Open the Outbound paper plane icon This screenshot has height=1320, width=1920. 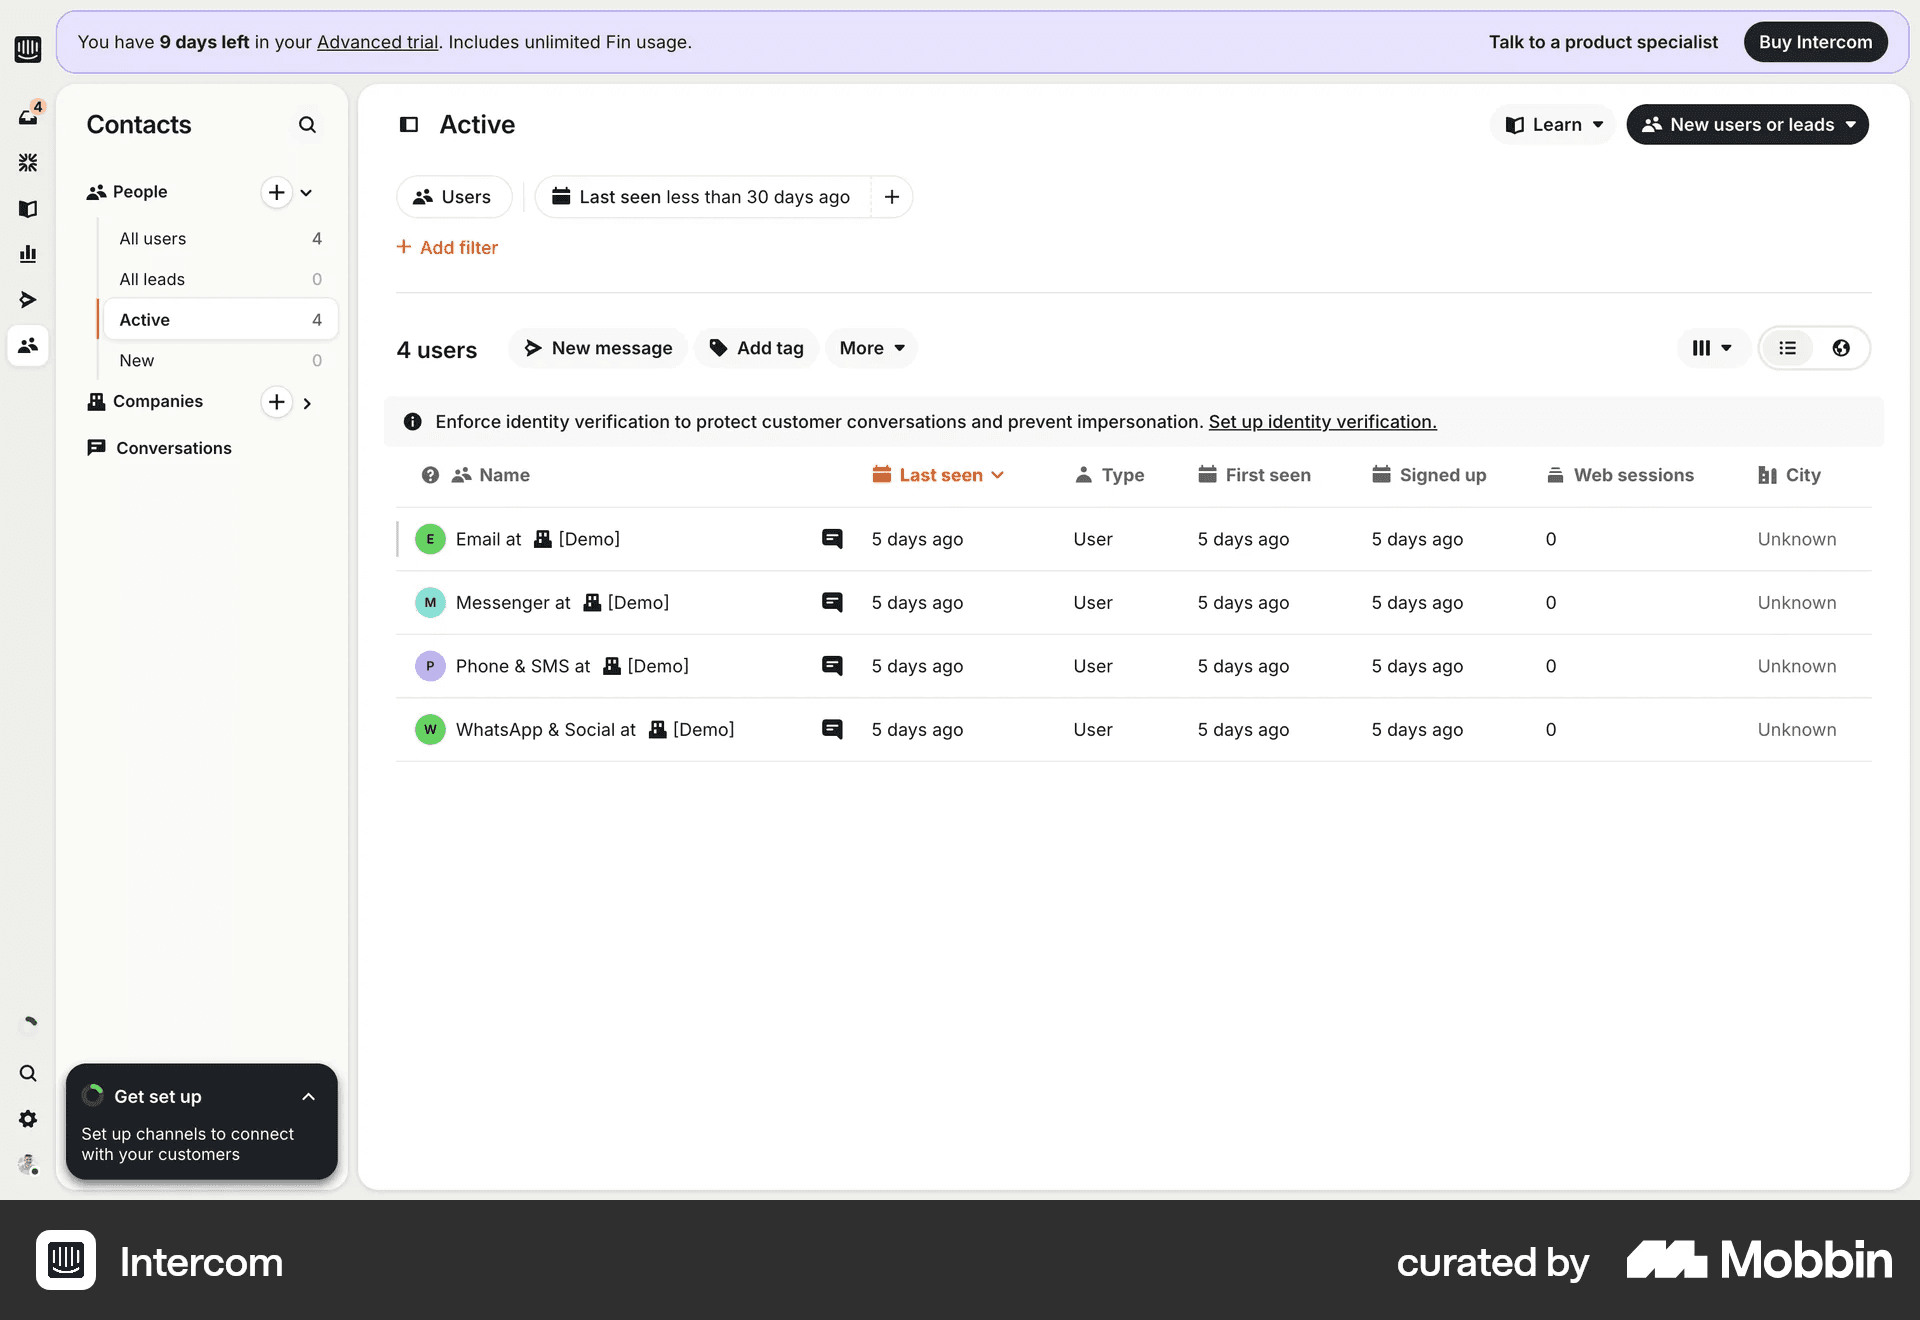click(x=28, y=300)
